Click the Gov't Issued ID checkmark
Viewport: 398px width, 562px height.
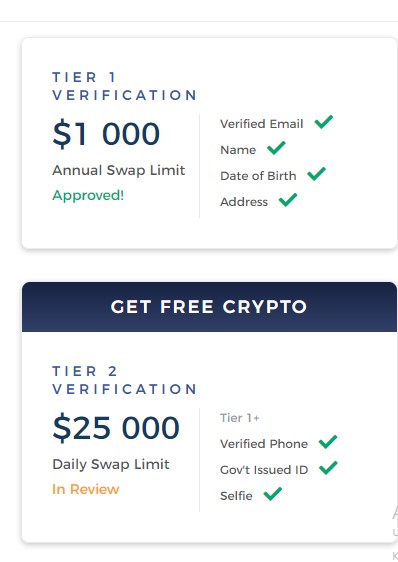[x=328, y=468]
